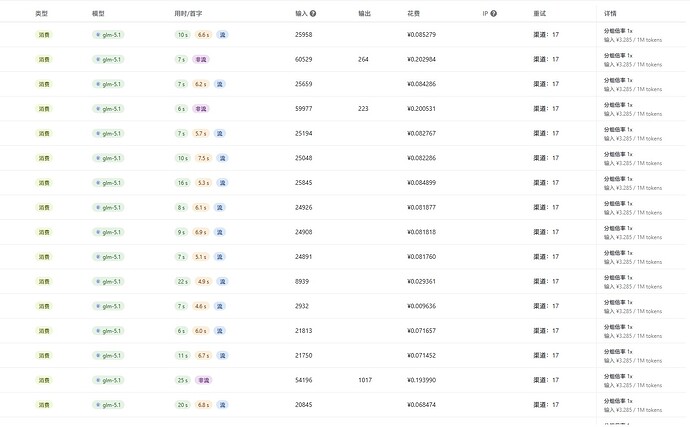
Task: Click the help icon beside 输入 header
Action: click(313, 14)
